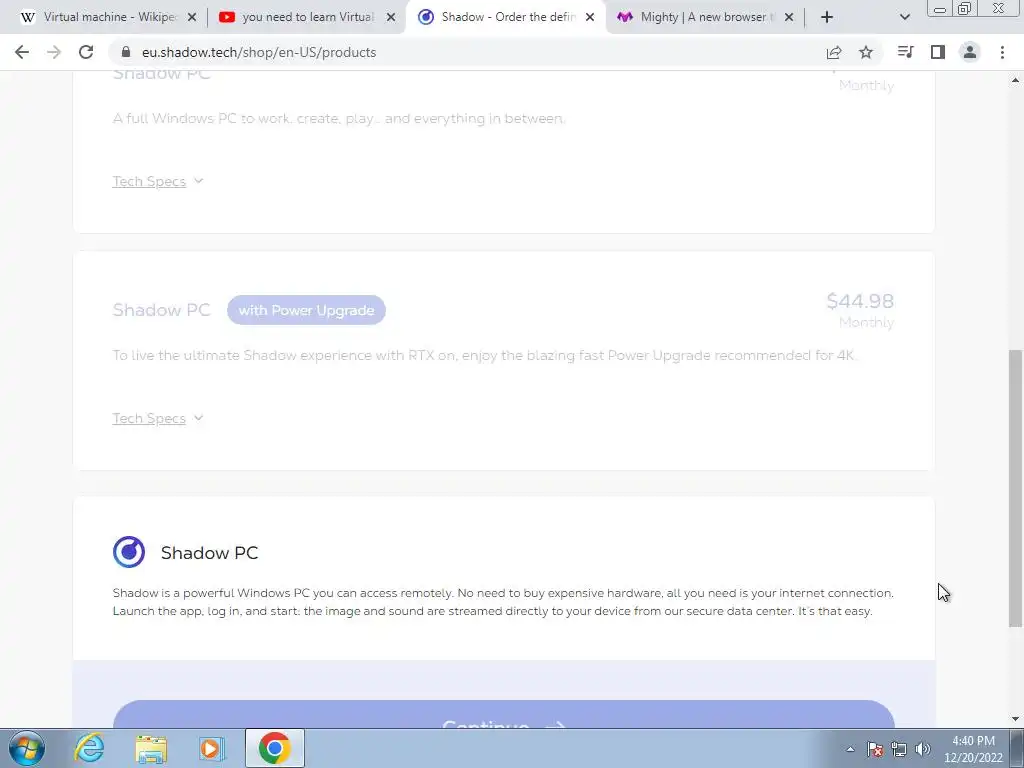This screenshot has width=1024, height=768.
Task: Click the browser forward arrow
Action: click(x=54, y=52)
